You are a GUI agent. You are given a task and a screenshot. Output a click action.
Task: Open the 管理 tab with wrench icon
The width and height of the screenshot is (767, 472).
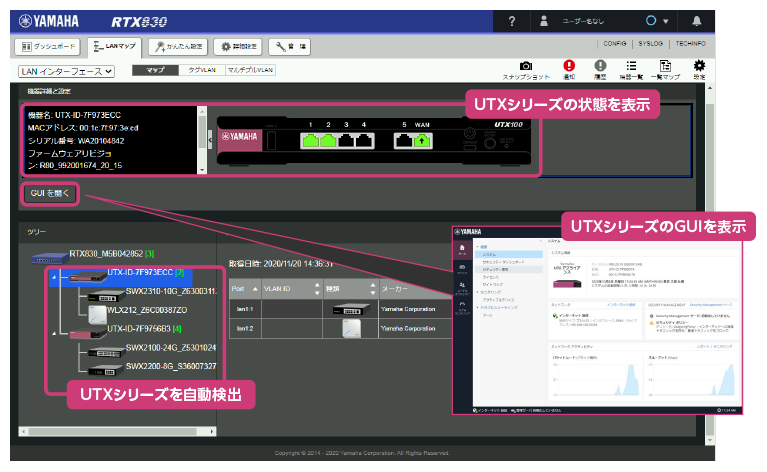(290, 46)
